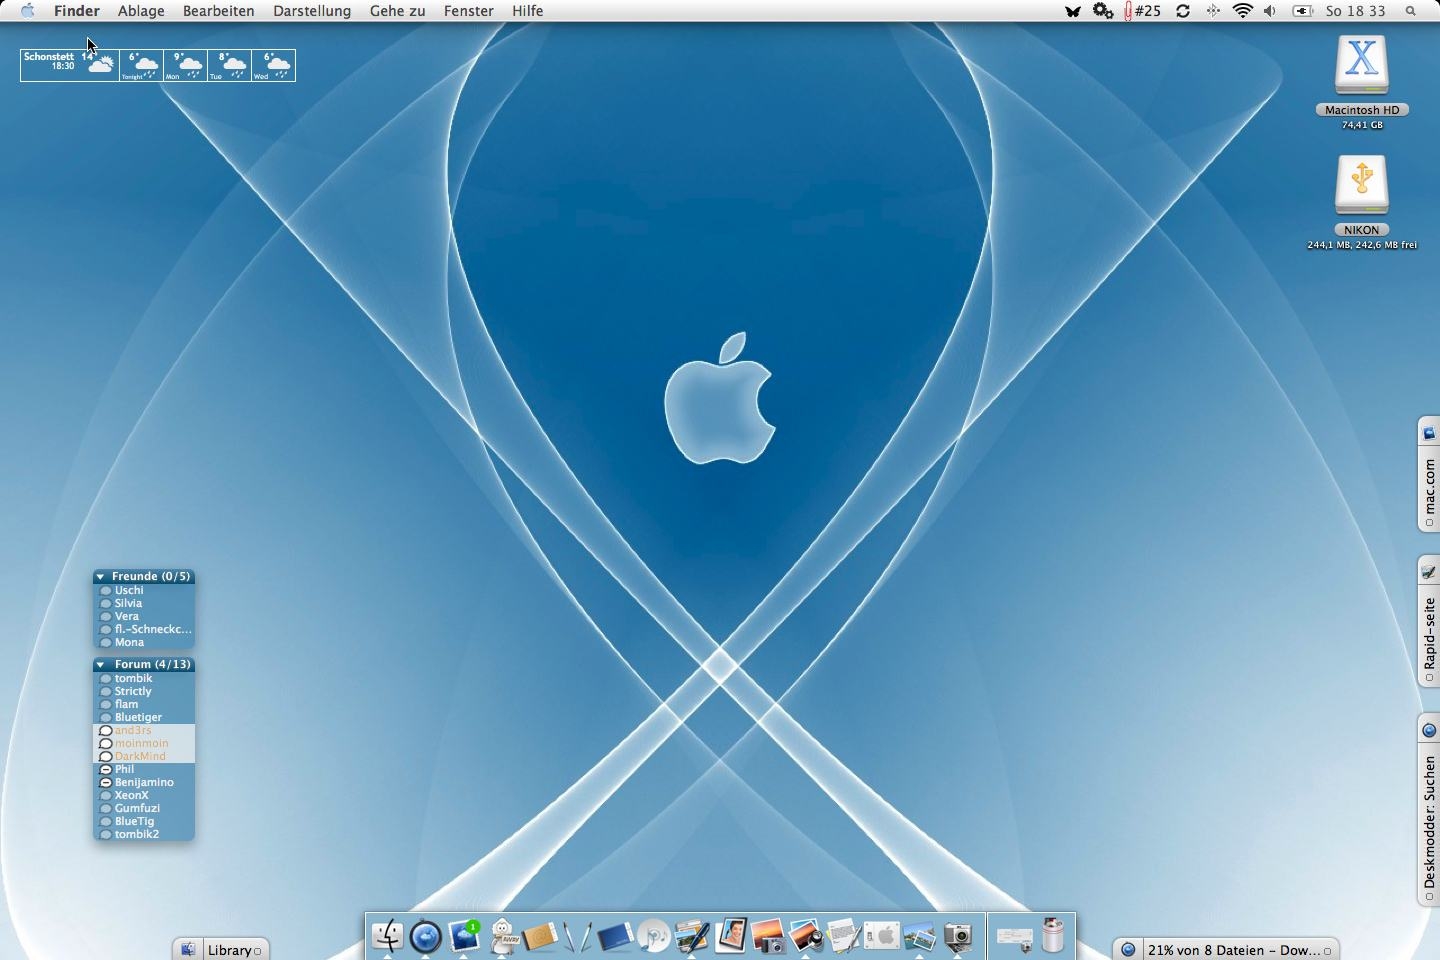The height and width of the screenshot is (960, 1440).
Task: Open the Hilfe menu
Action: 528,11
